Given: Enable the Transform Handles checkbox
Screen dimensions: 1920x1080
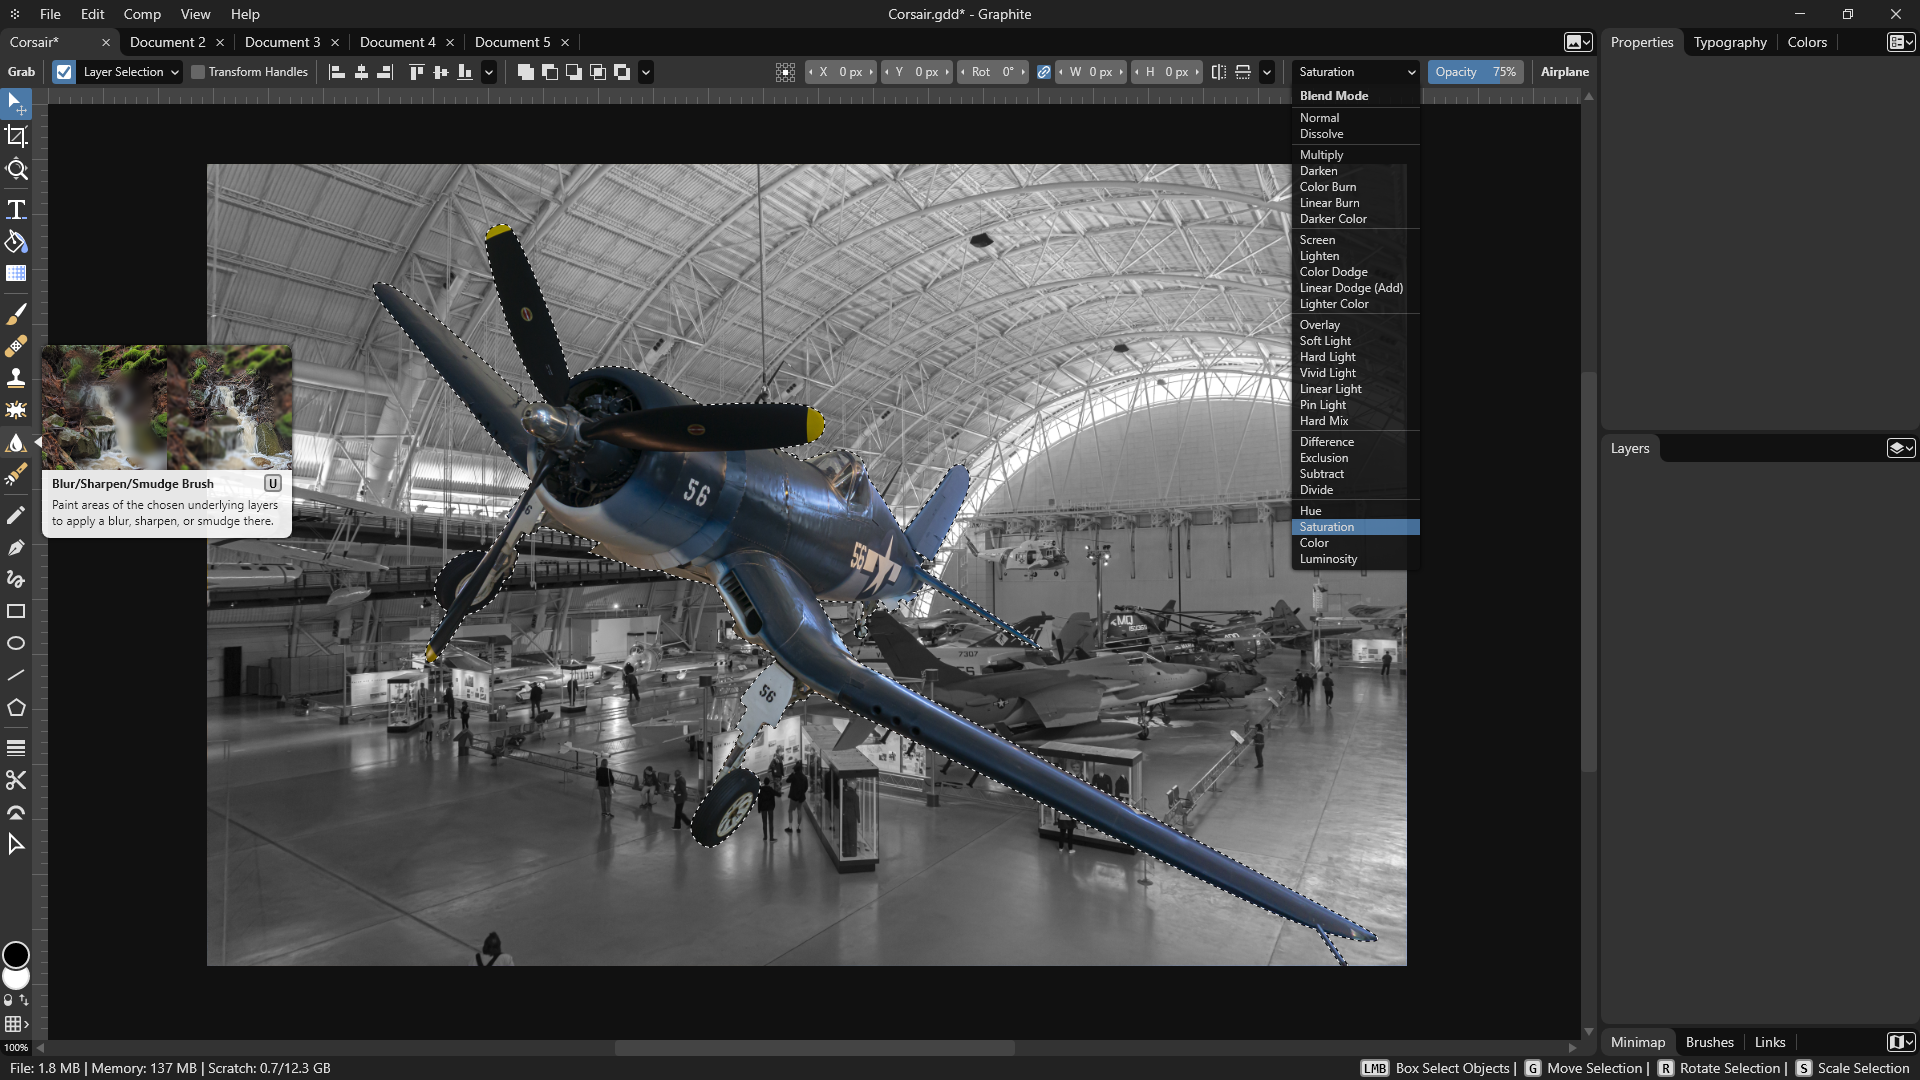Looking at the screenshot, I should click(198, 72).
